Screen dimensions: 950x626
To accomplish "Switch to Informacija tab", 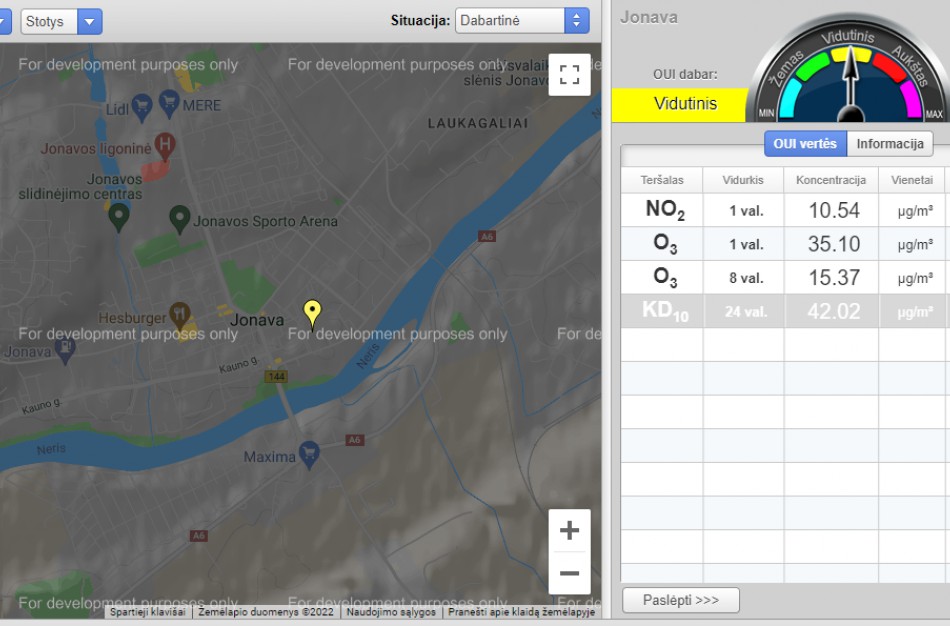I will tap(889, 144).
